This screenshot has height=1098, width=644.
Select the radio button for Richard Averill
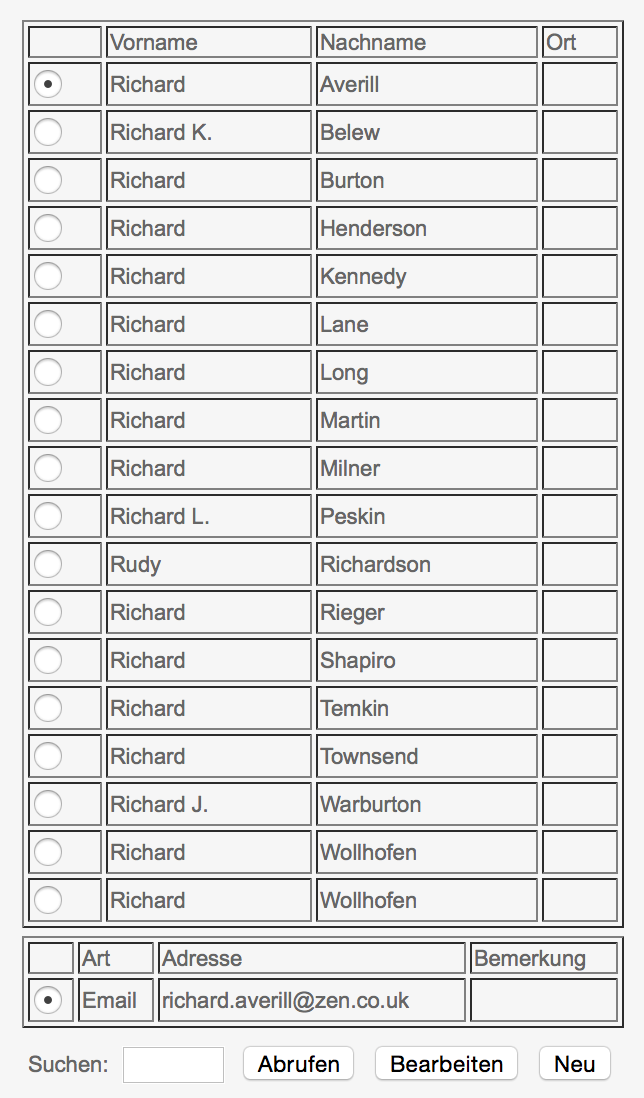(x=48, y=84)
